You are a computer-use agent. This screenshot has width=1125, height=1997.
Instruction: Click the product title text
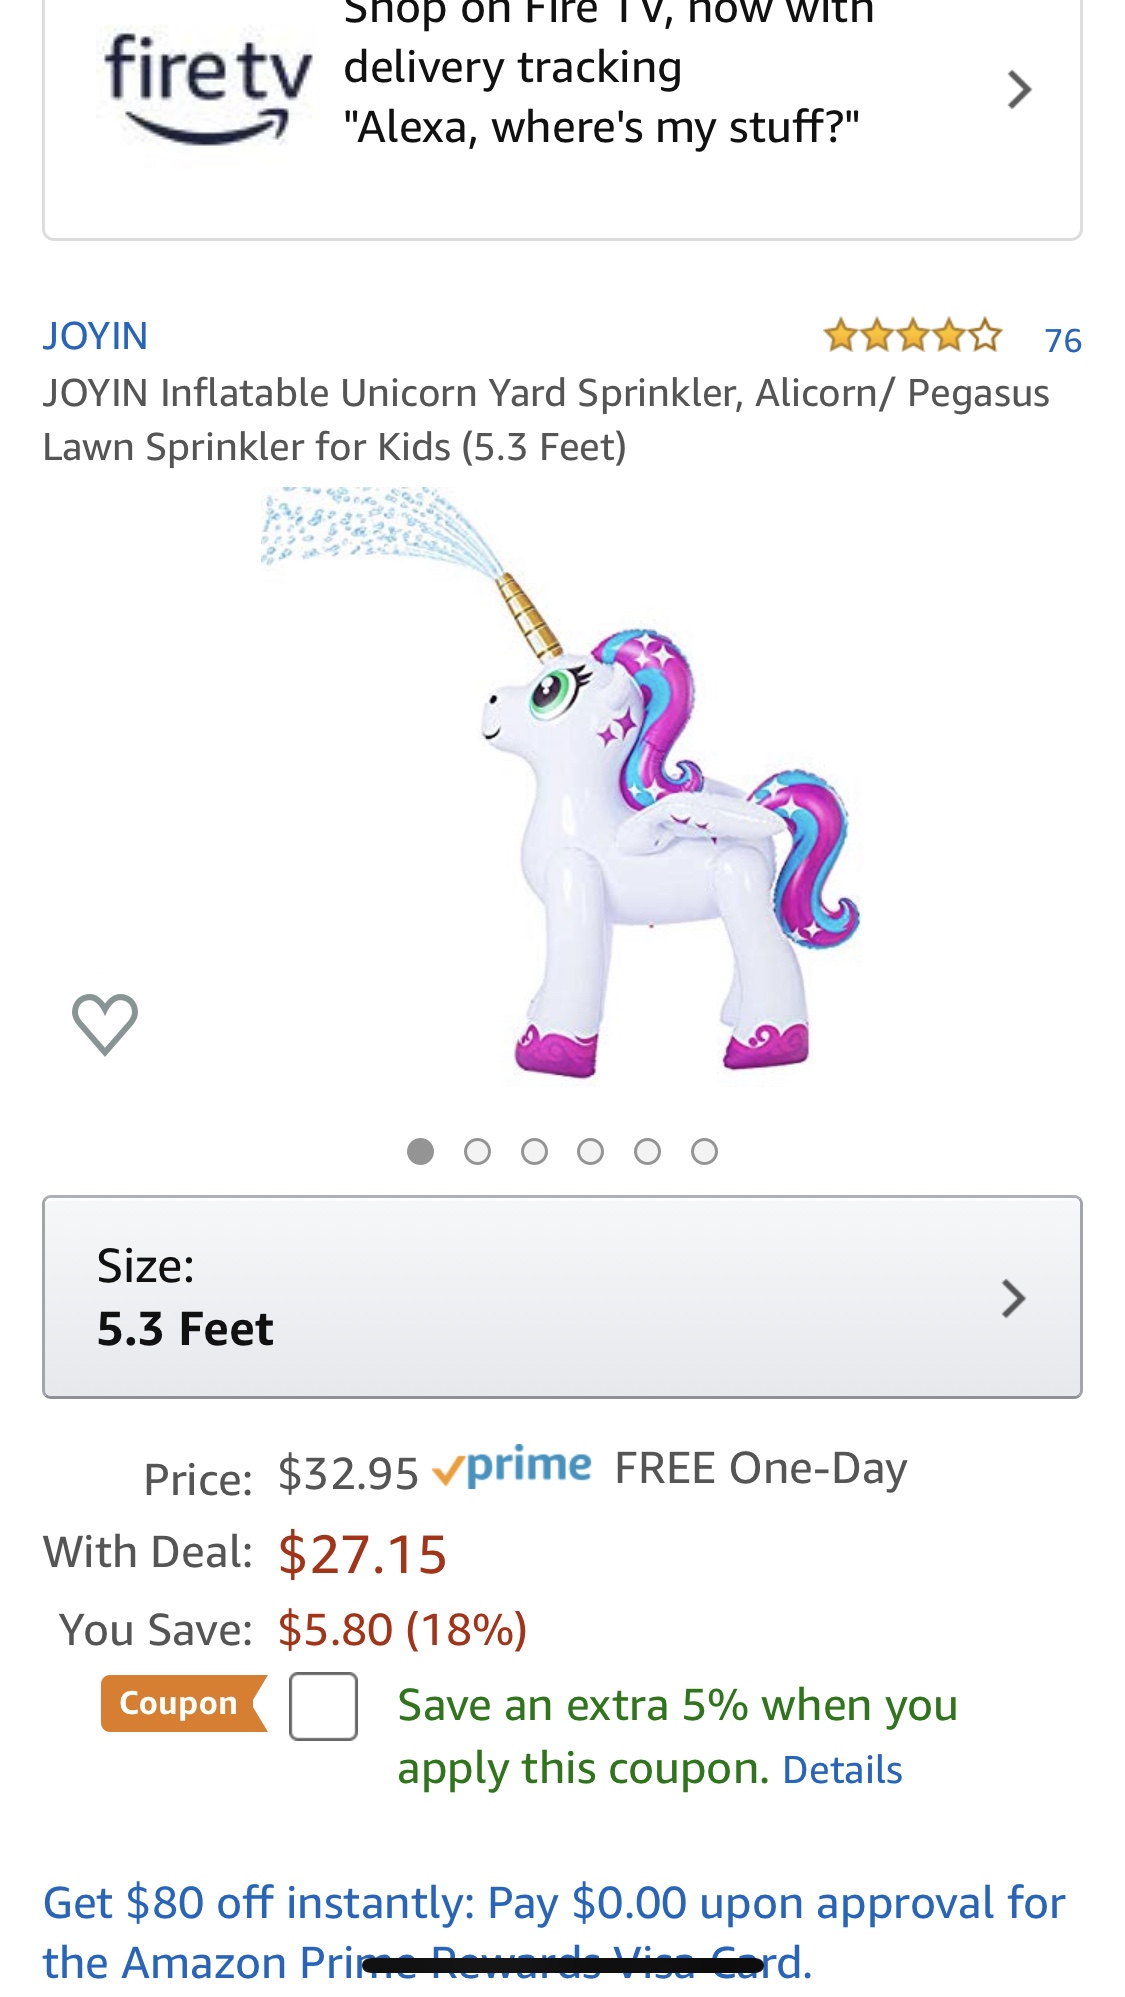(x=545, y=420)
